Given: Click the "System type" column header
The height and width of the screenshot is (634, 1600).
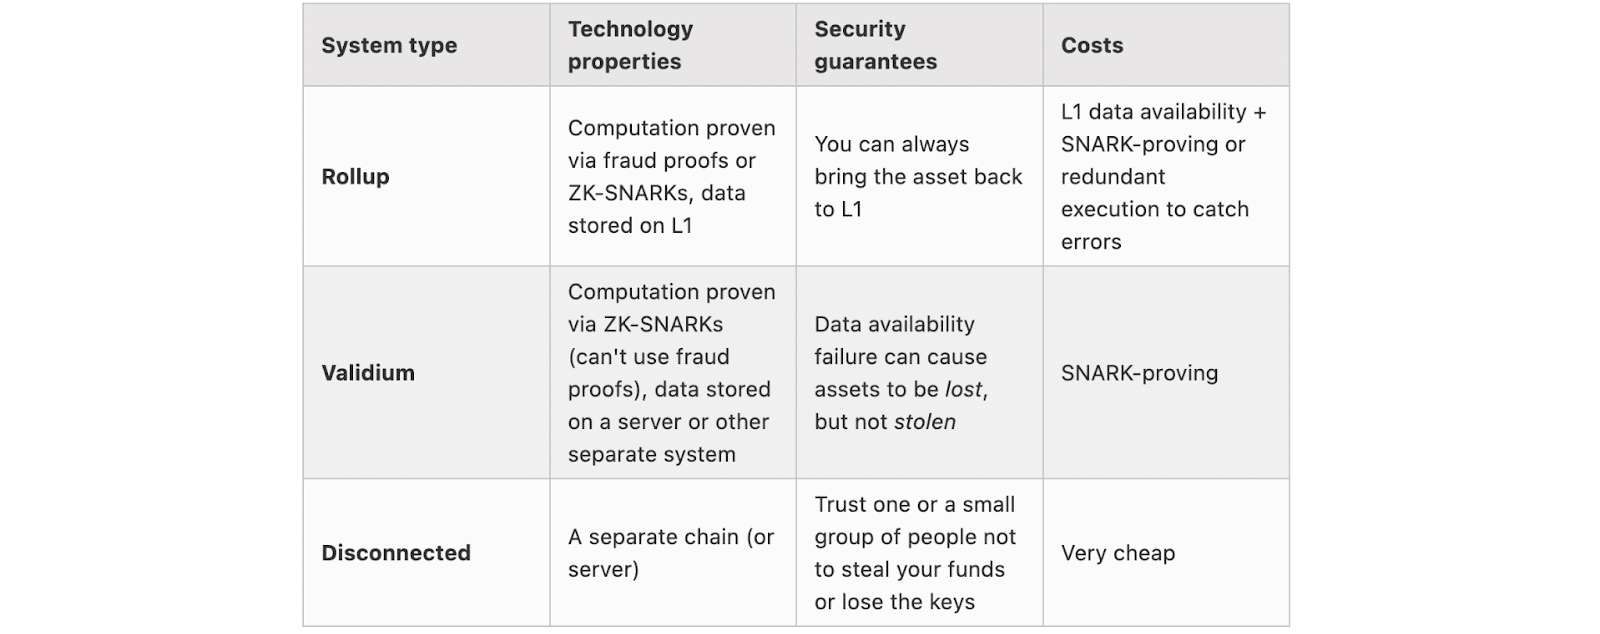Looking at the screenshot, I should [x=389, y=46].
